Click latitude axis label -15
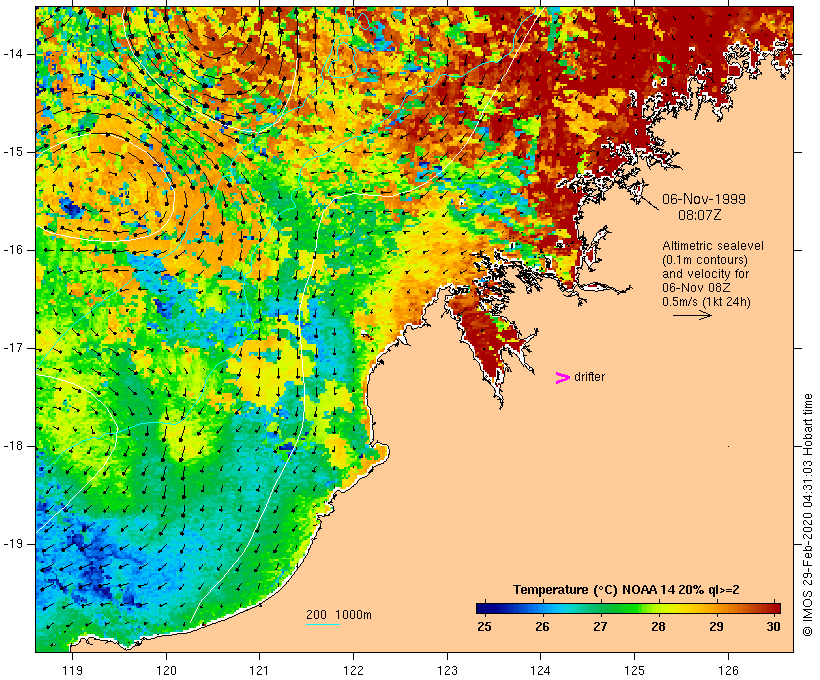Screen dimensions: 820x680 click(13, 152)
